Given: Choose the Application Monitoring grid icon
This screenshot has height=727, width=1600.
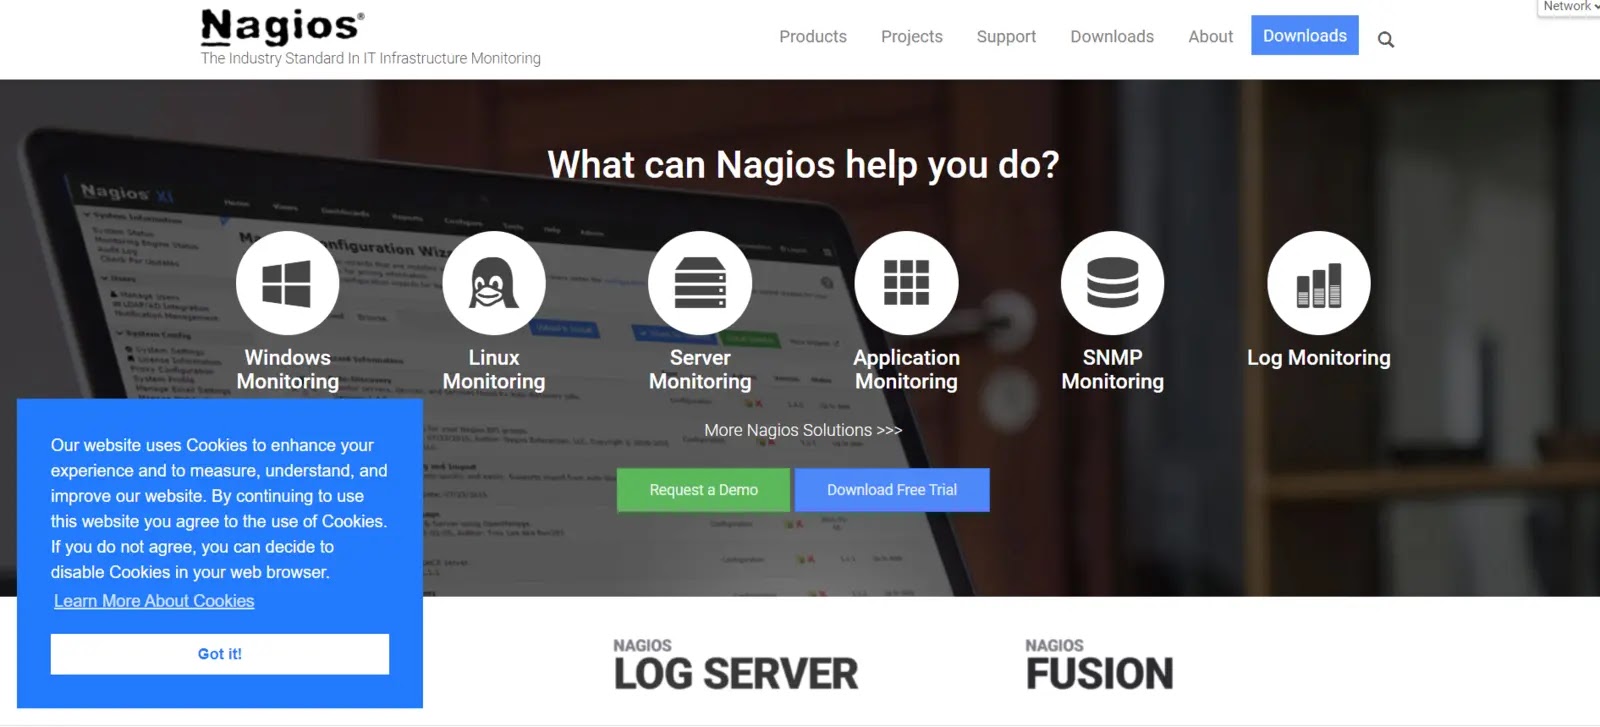Looking at the screenshot, I should click(906, 283).
